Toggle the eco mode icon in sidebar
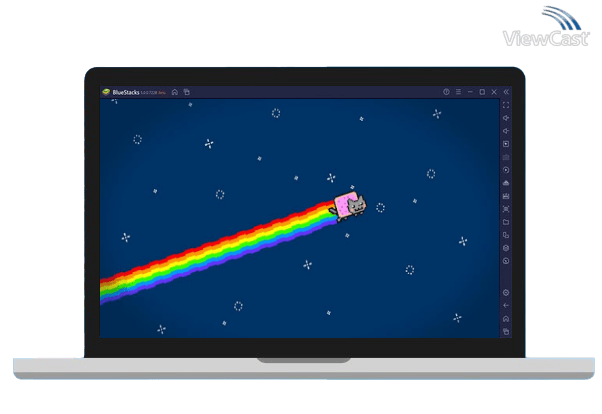Viewport: 602px width, 414px height. click(506, 248)
